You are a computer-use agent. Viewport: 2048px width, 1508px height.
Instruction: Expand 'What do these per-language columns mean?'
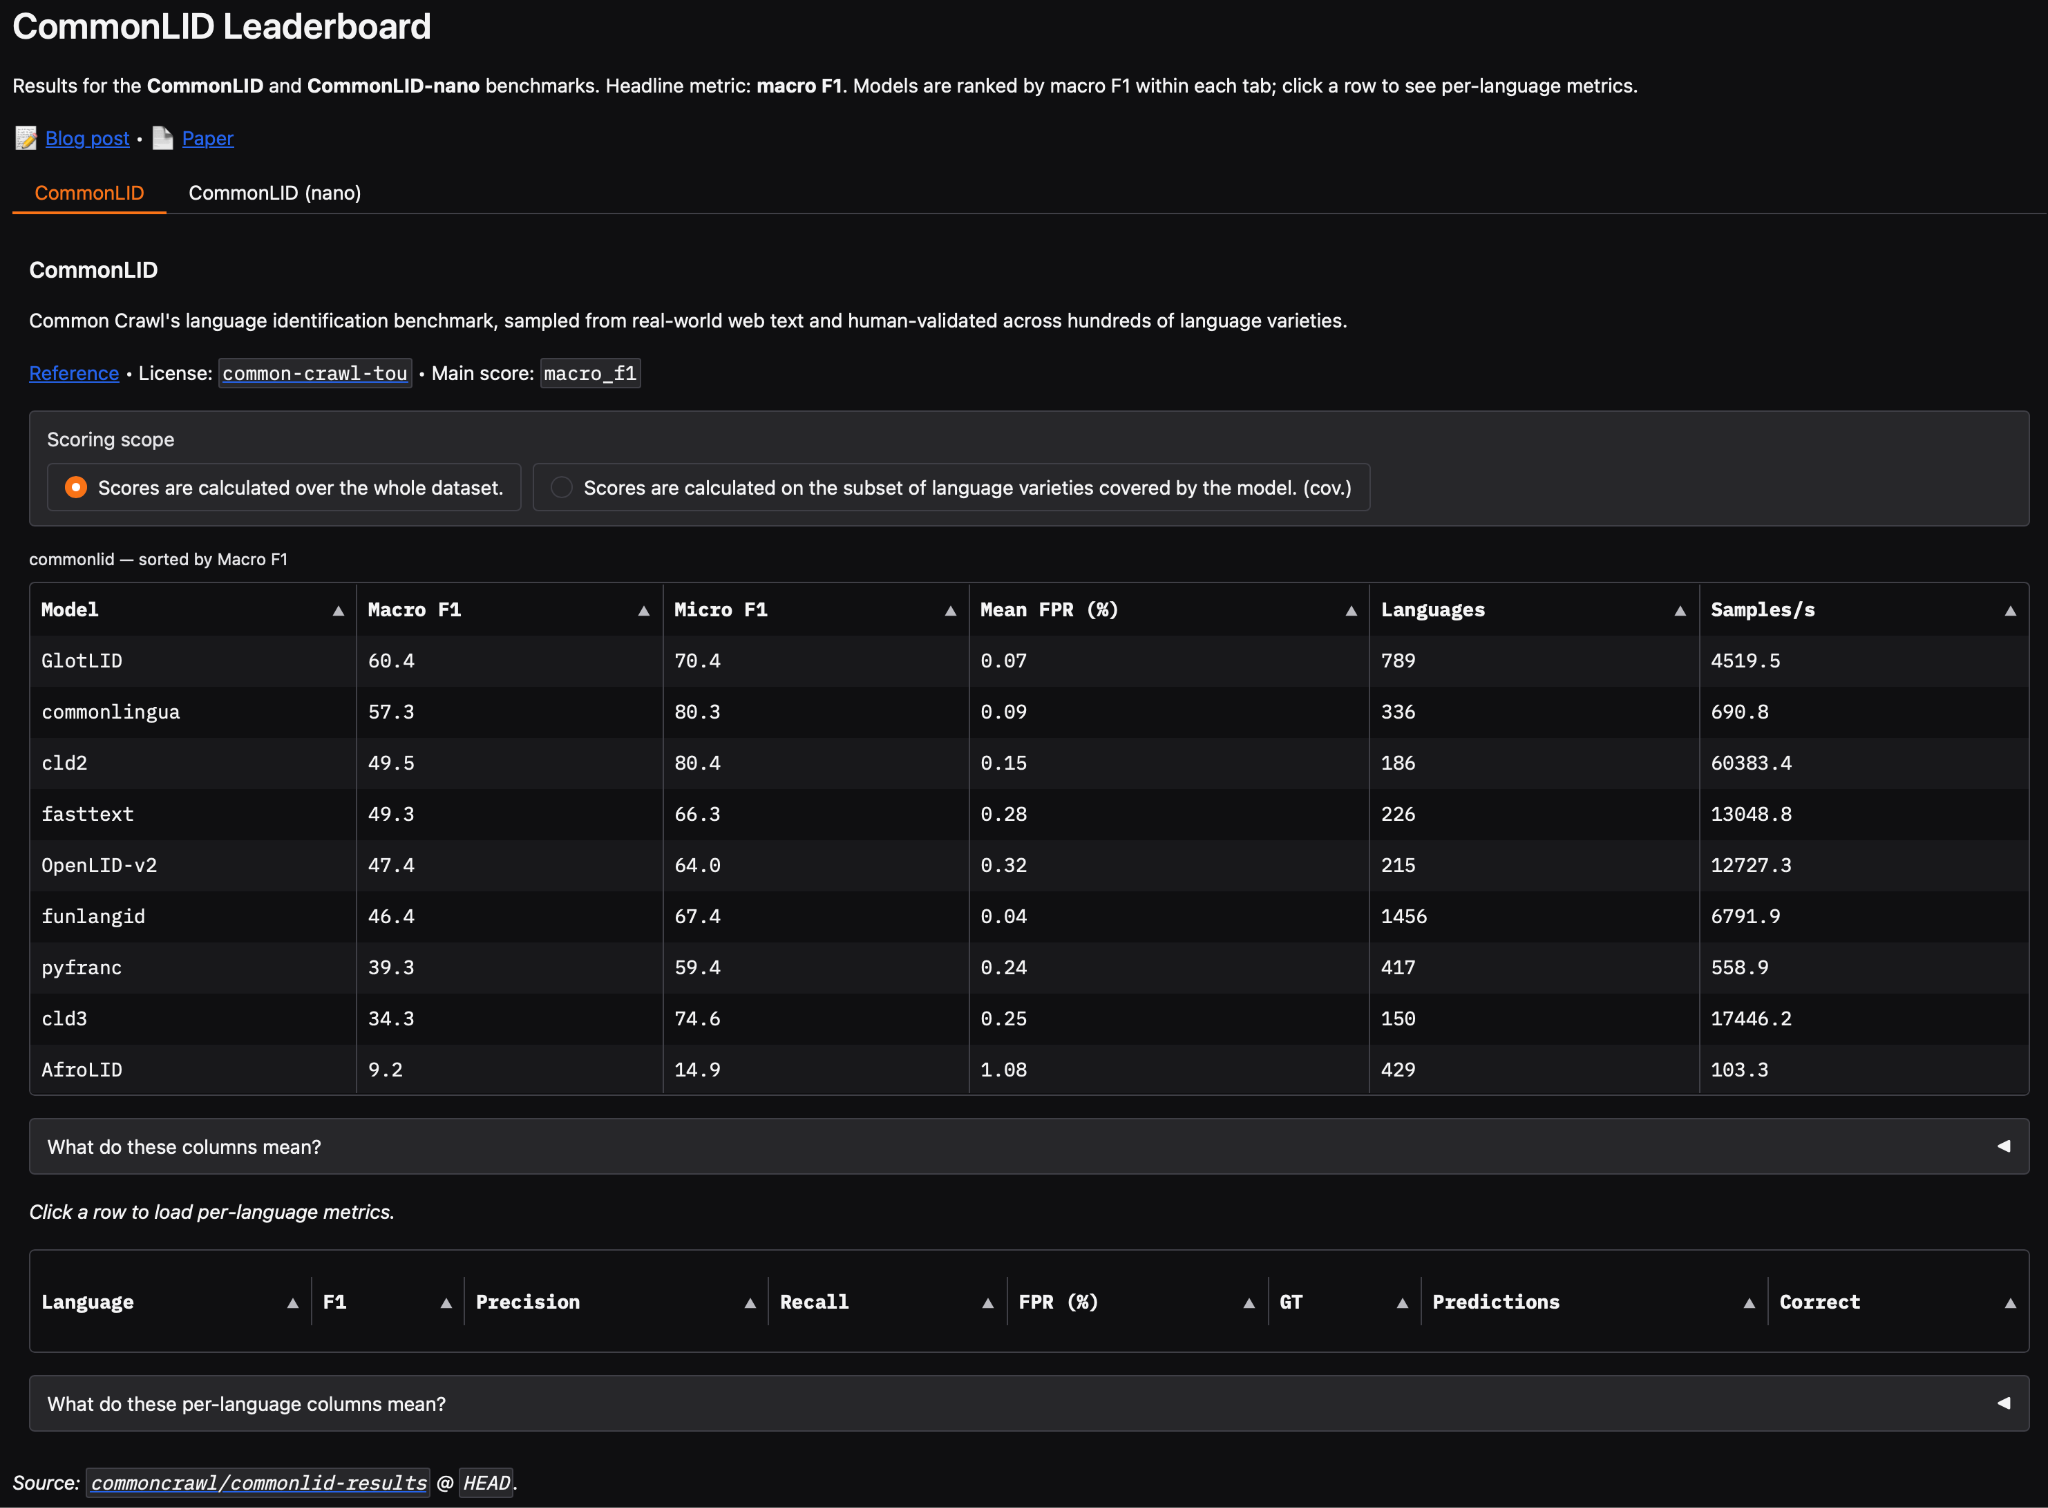tap(1029, 1404)
